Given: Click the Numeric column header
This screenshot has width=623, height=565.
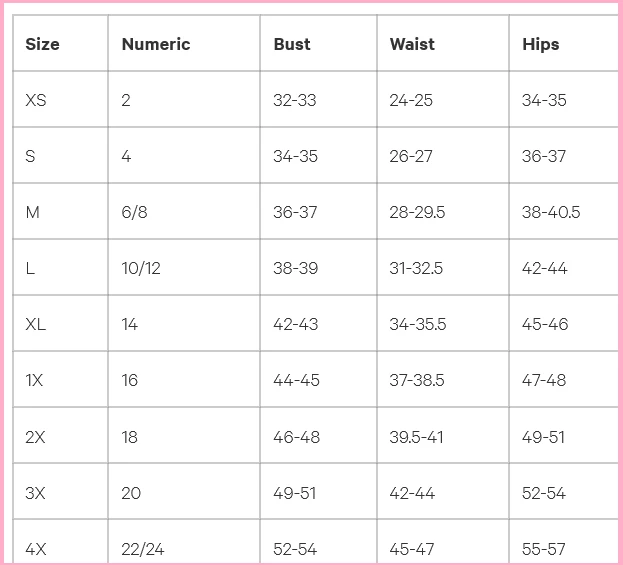Looking at the screenshot, I should click(155, 44).
